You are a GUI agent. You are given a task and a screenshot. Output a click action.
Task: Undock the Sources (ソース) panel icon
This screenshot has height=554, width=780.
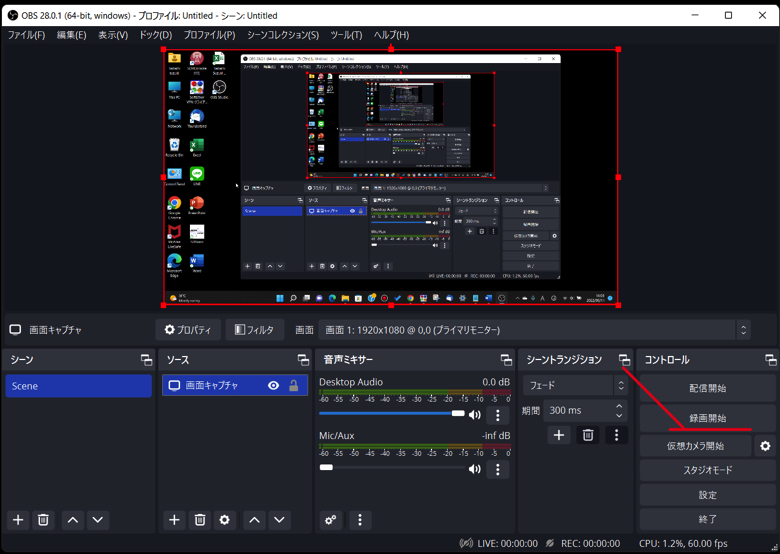click(303, 360)
